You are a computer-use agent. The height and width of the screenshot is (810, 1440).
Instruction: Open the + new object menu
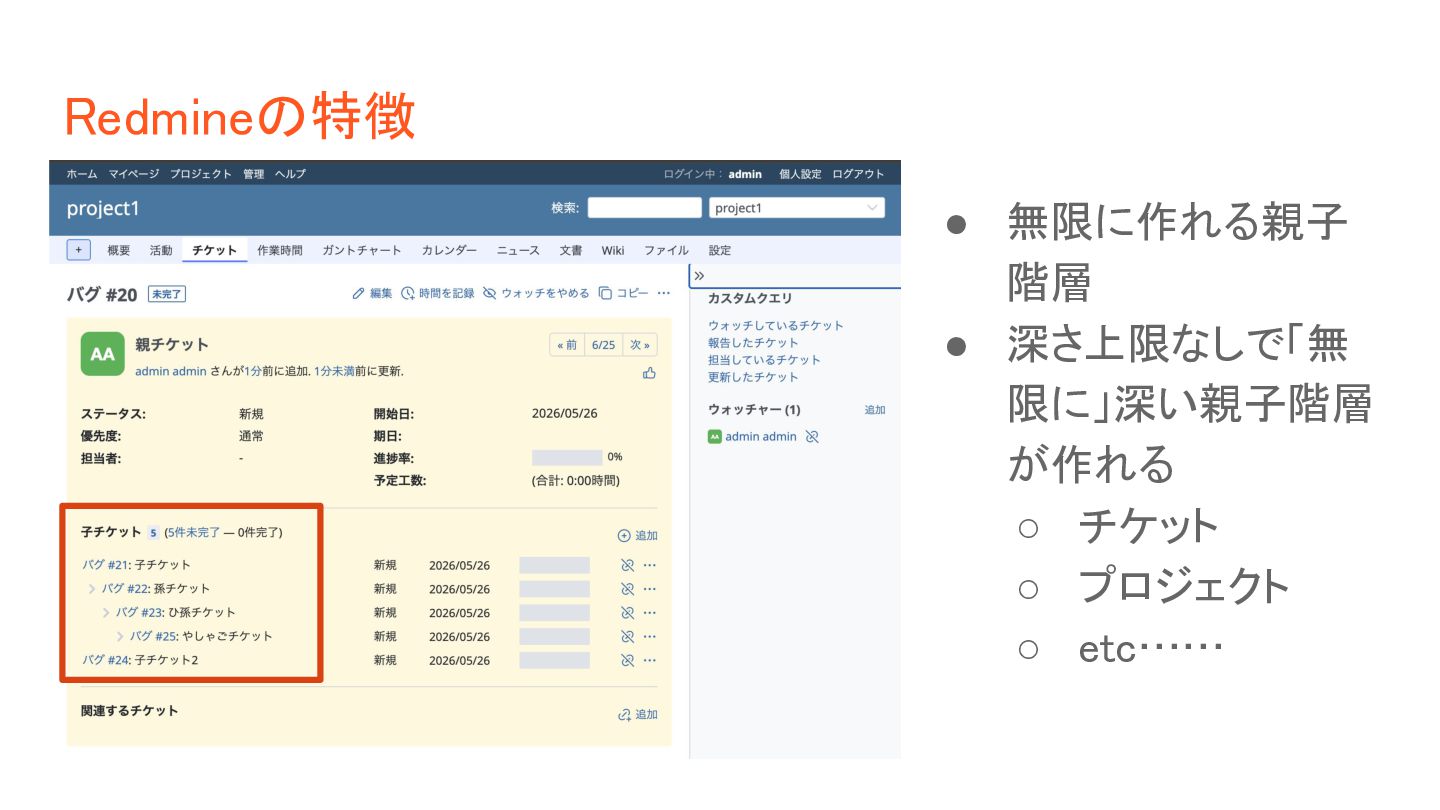point(79,250)
